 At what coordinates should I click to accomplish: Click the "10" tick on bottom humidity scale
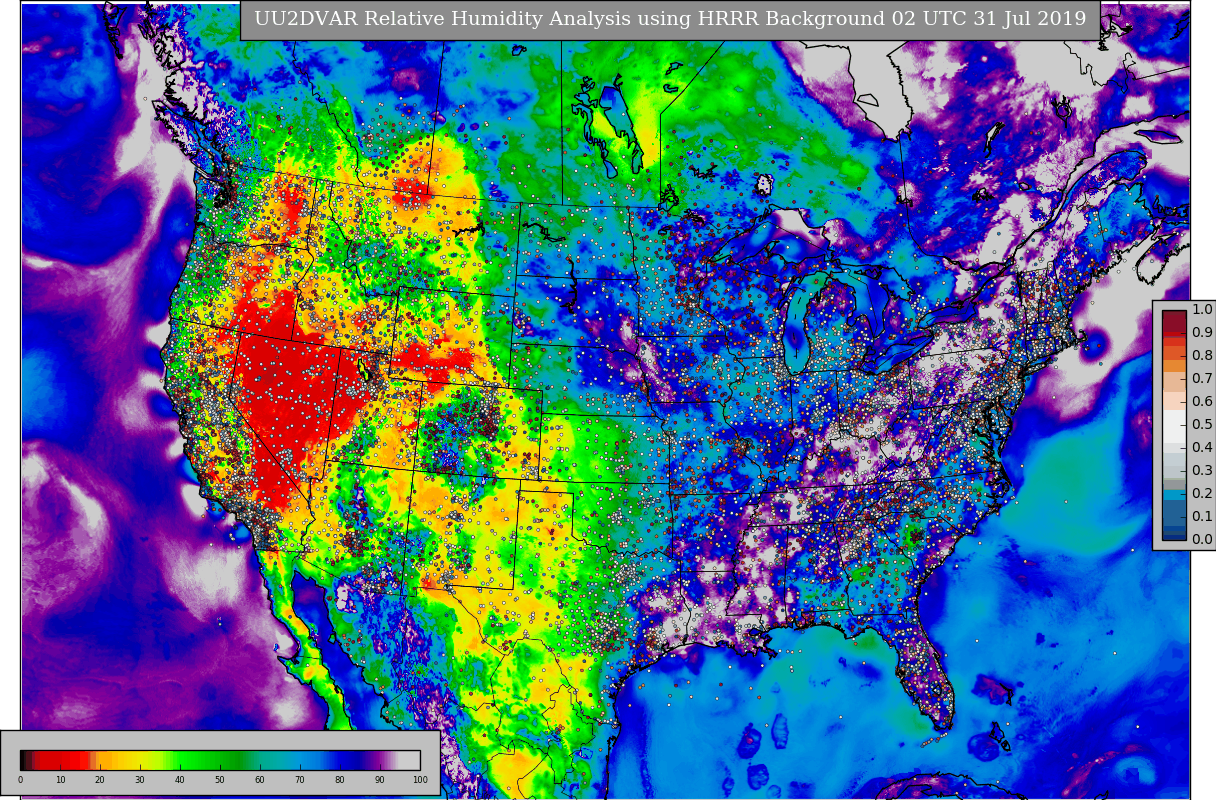point(60,780)
